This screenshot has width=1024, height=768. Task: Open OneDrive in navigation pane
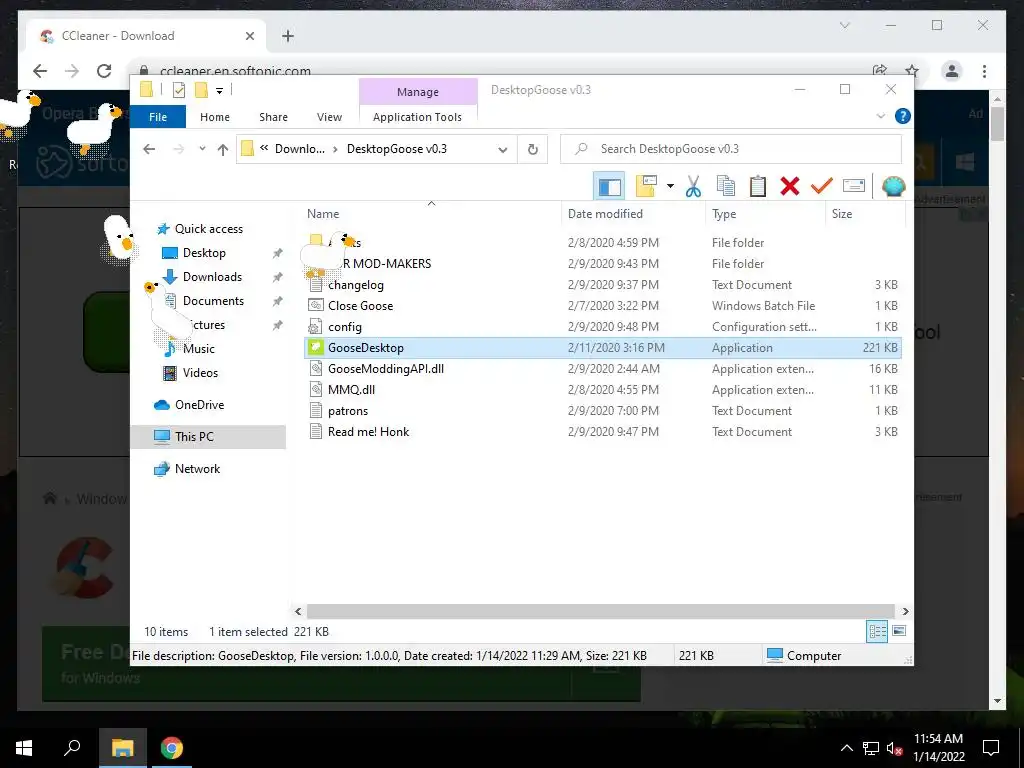coord(199,405)
